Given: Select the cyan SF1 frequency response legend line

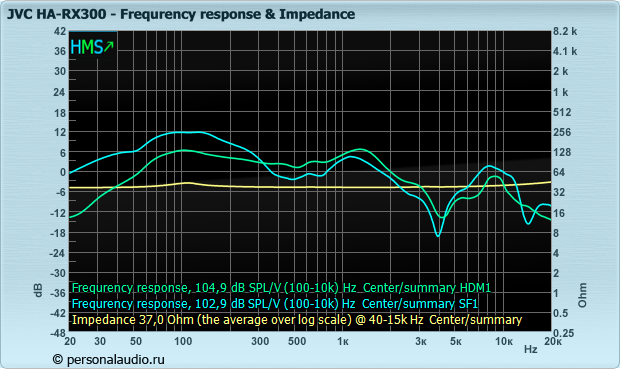Looking at the screenshot, I should click(275, 304).
